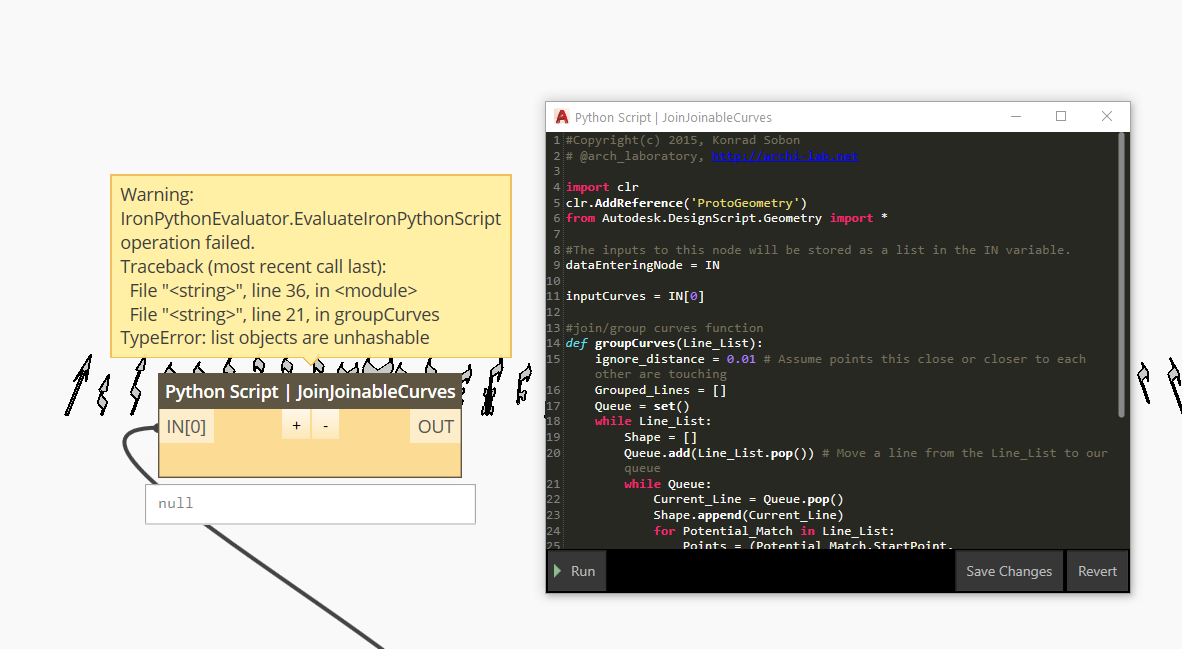Click the 'def groupCurves(Line_List):' line
Viewport: 1182px width, 649px height.
click(664, 343)
